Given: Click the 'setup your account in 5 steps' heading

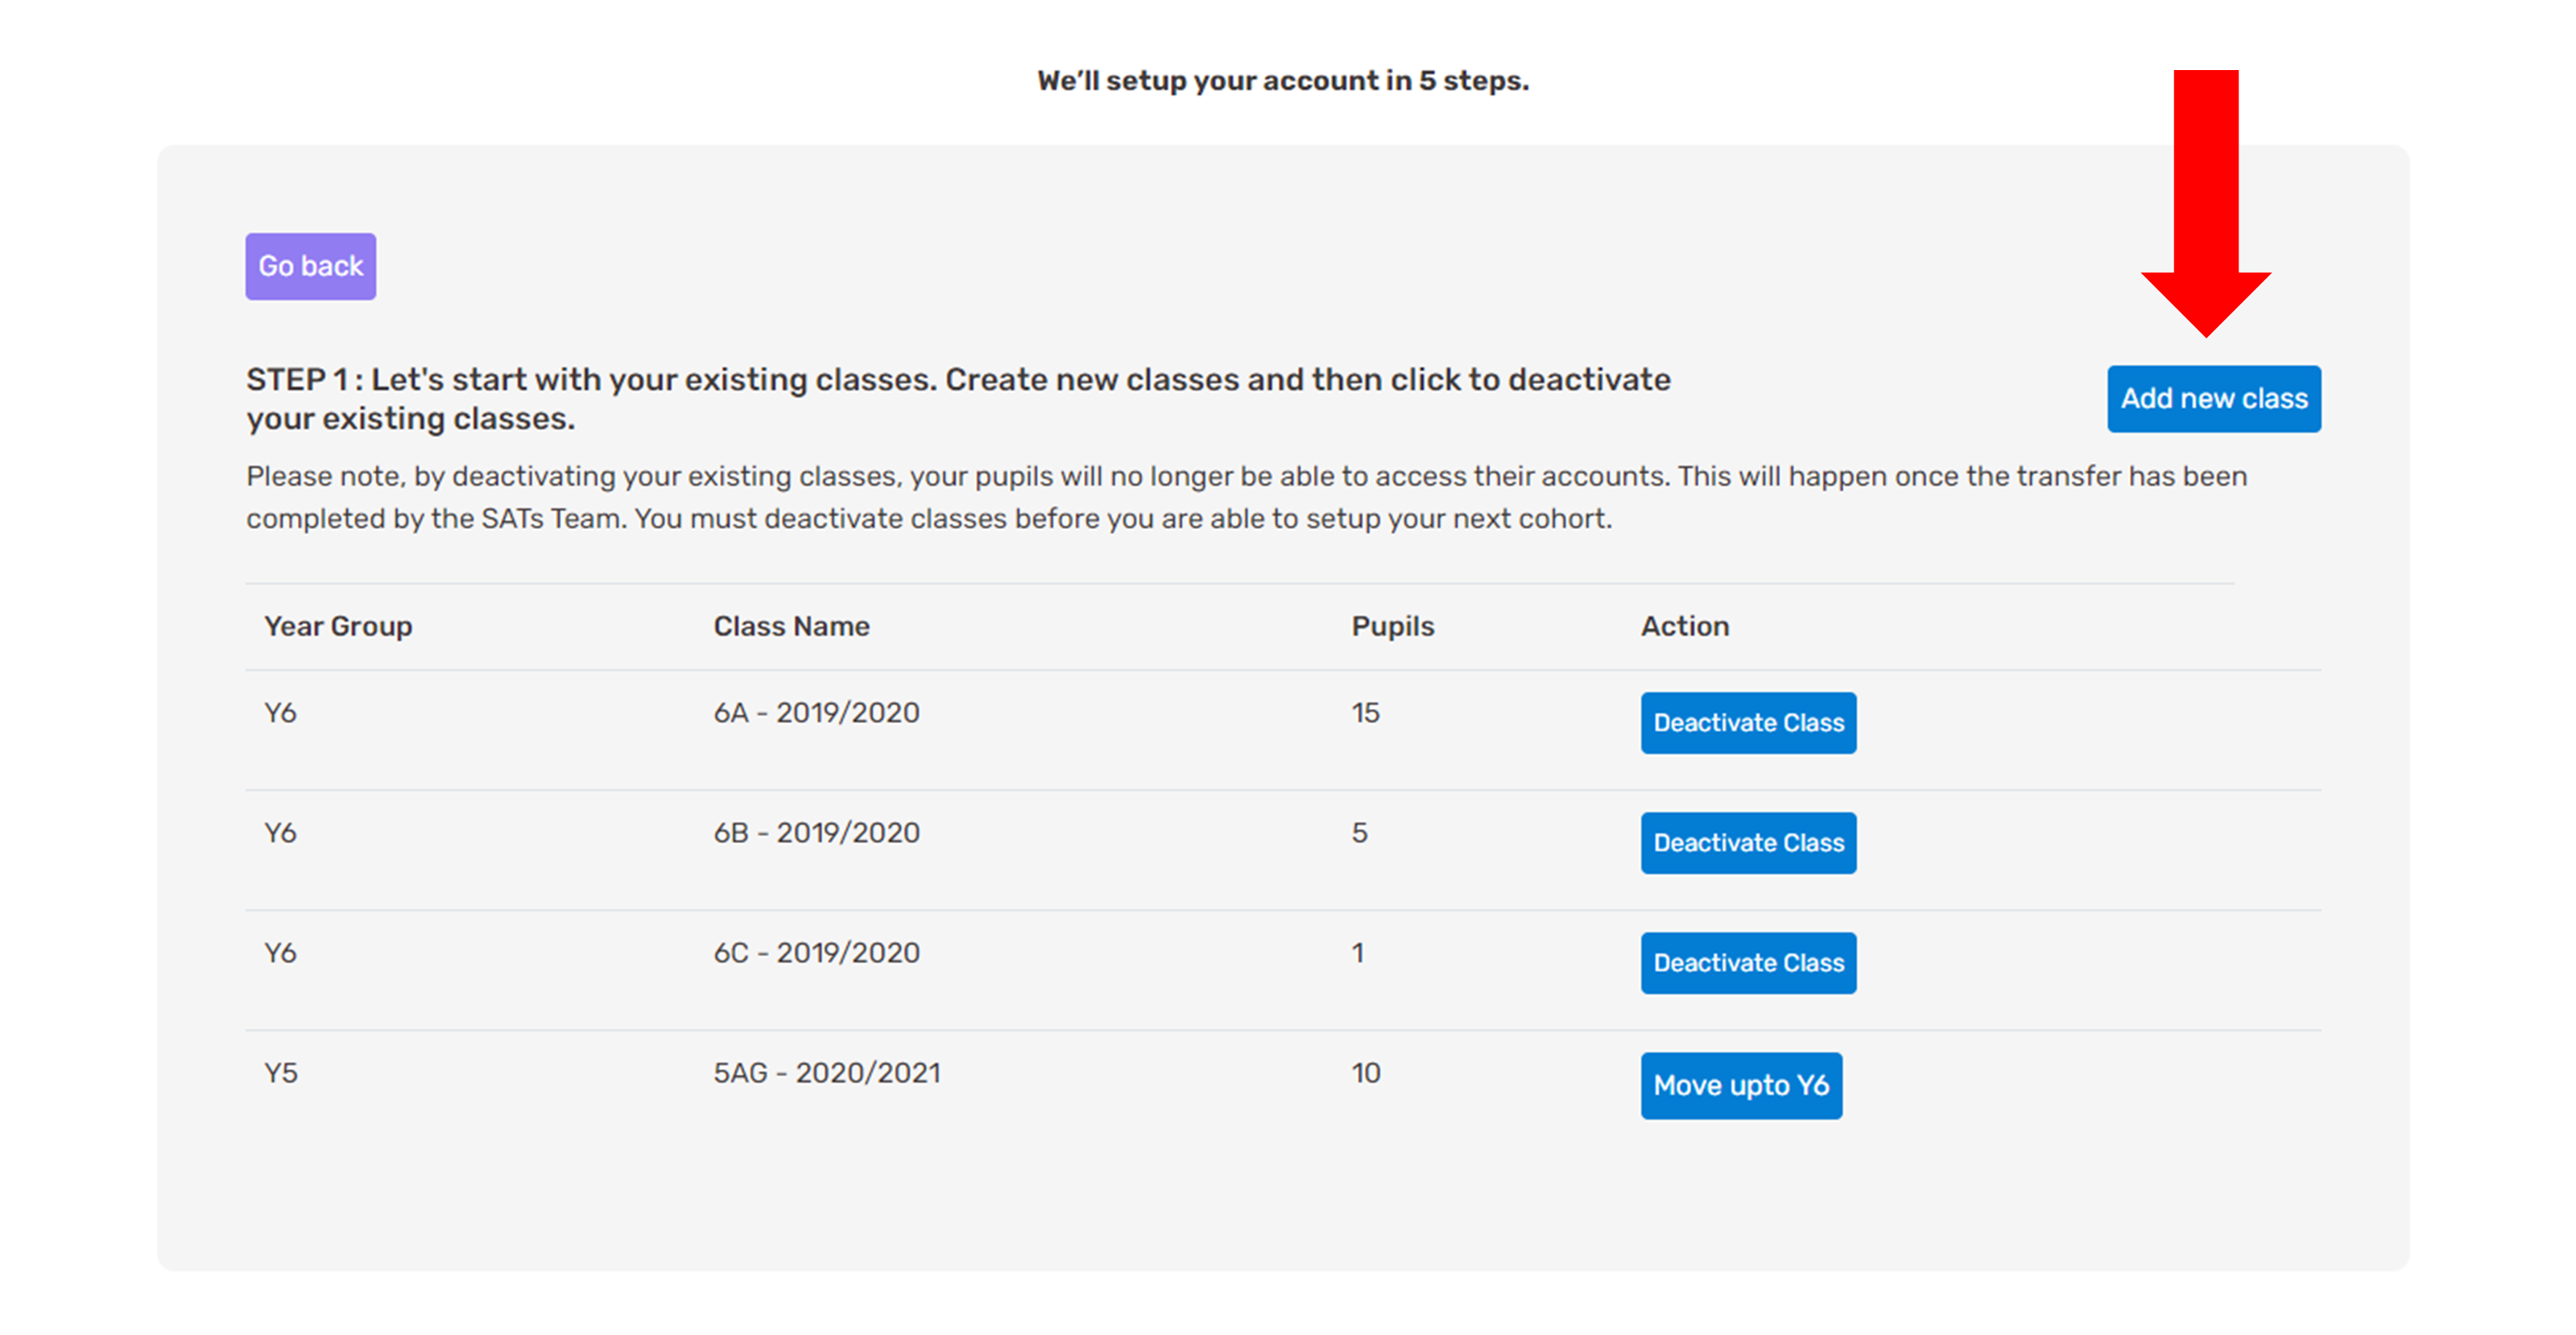Looking at the screenshot, I should [x=1283, y=80].
